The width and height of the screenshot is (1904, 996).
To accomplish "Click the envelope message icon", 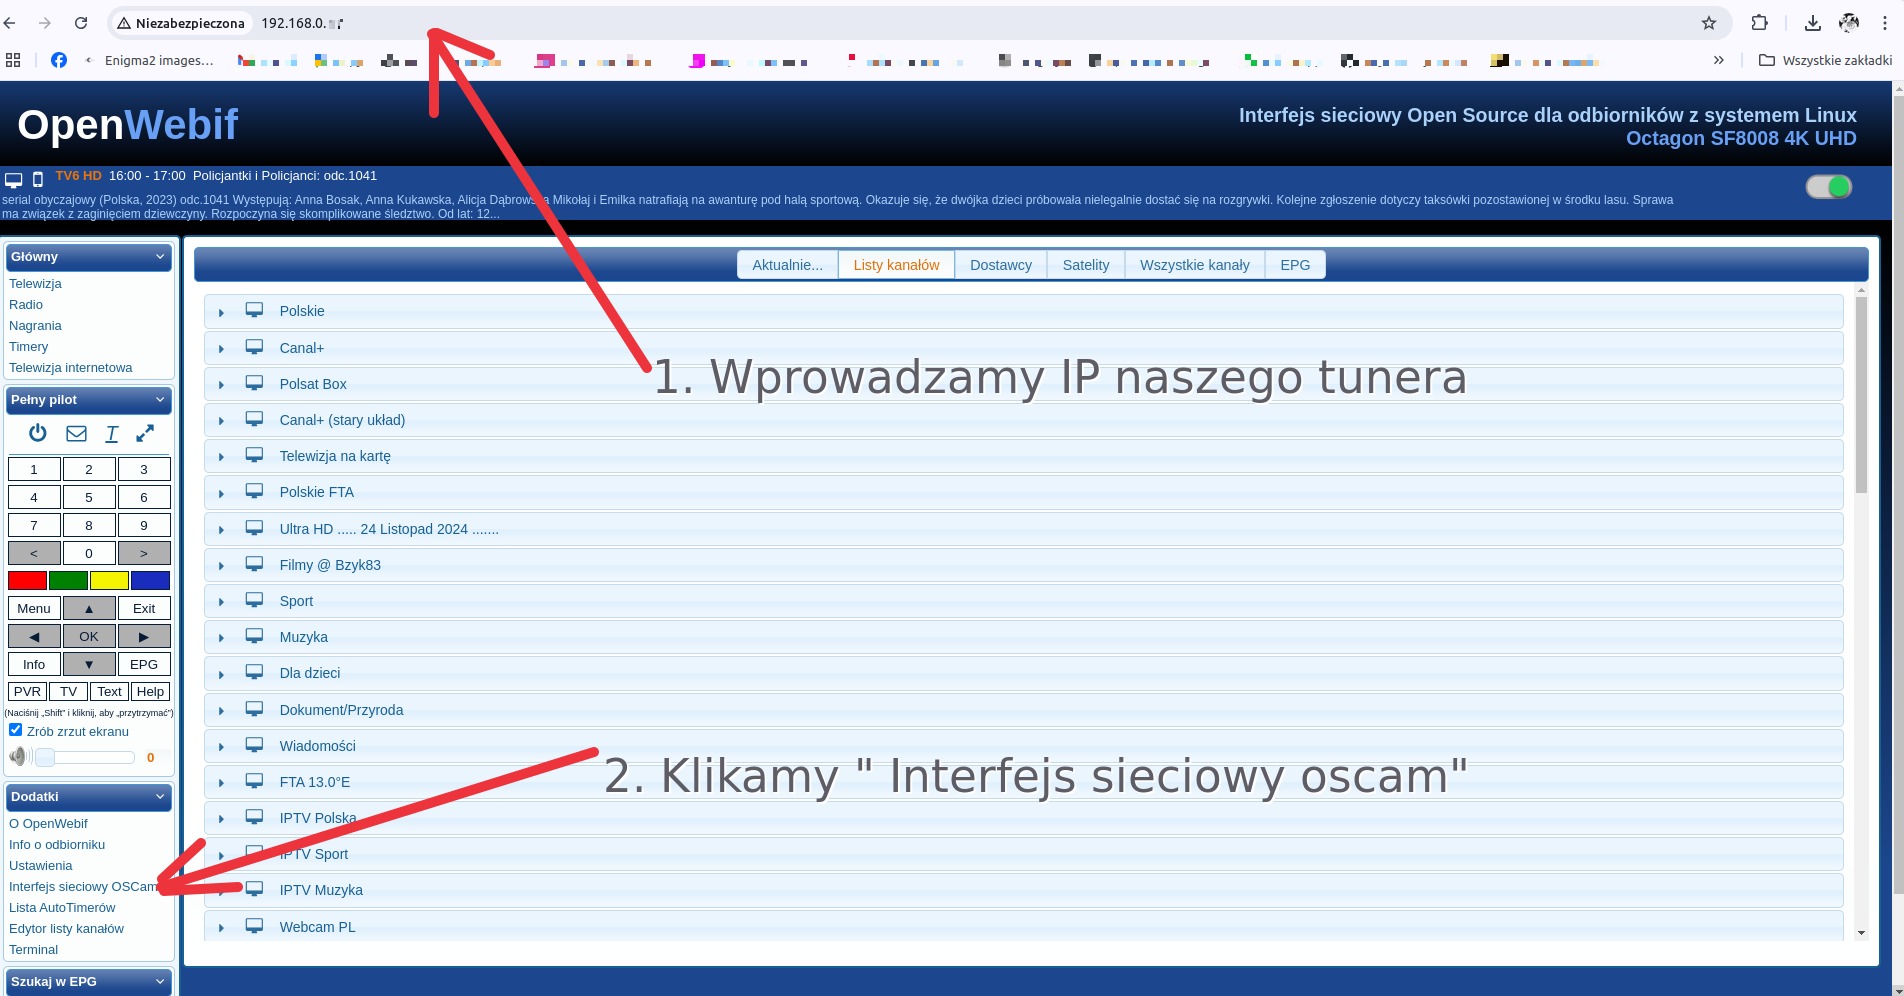I will [x=76, y=433].
